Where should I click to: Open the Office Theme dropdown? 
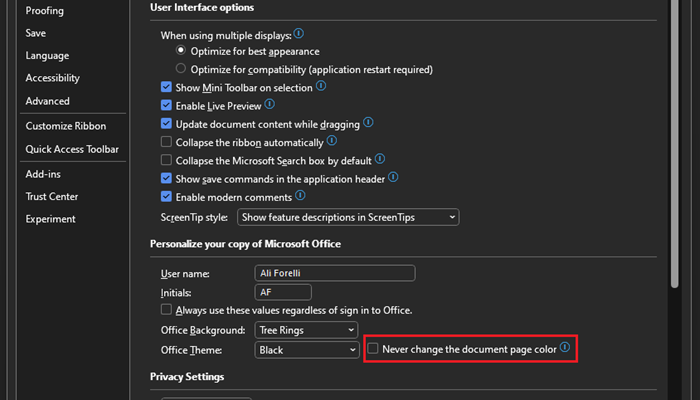click(306, 350)
